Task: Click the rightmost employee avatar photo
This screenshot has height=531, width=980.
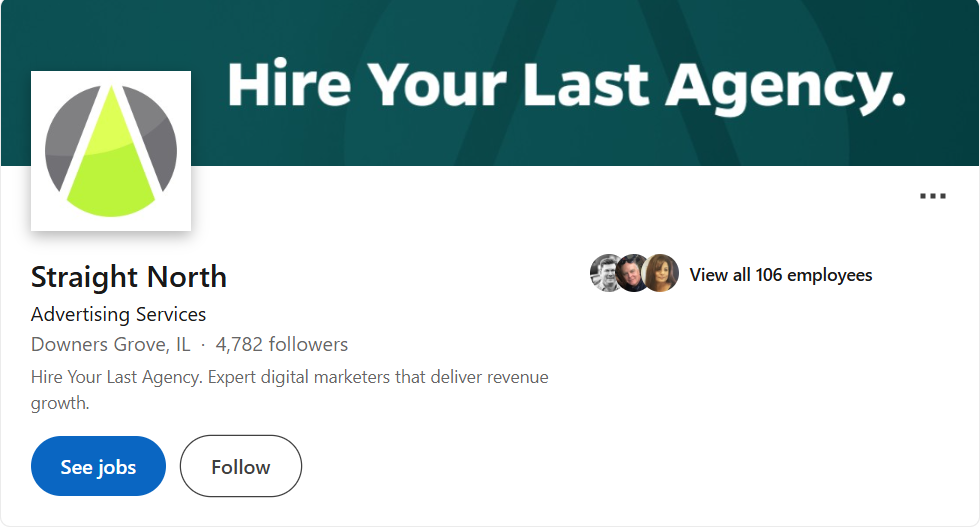Action: pyautogui.click(x=661, y=273)
